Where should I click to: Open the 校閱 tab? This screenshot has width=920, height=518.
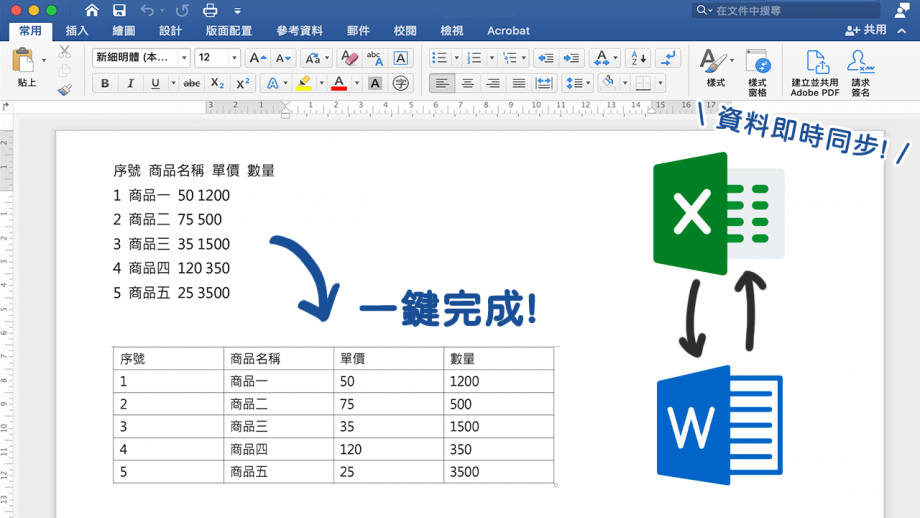[405, 31]
